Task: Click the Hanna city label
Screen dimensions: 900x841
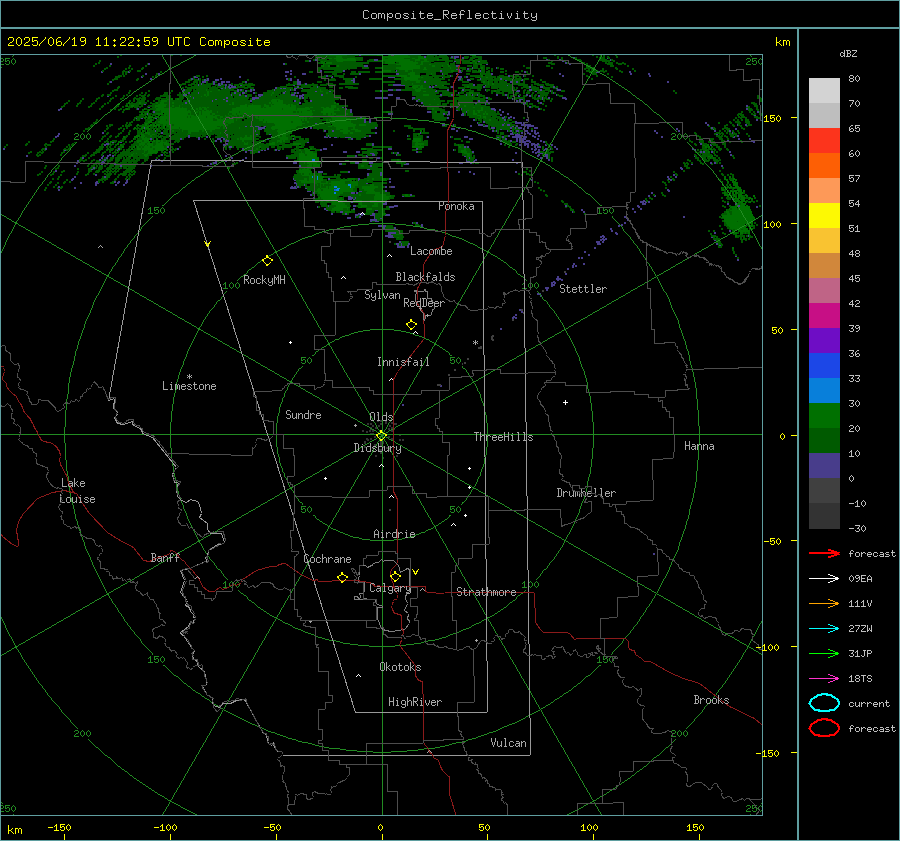Action: click(x=699, y=446)
